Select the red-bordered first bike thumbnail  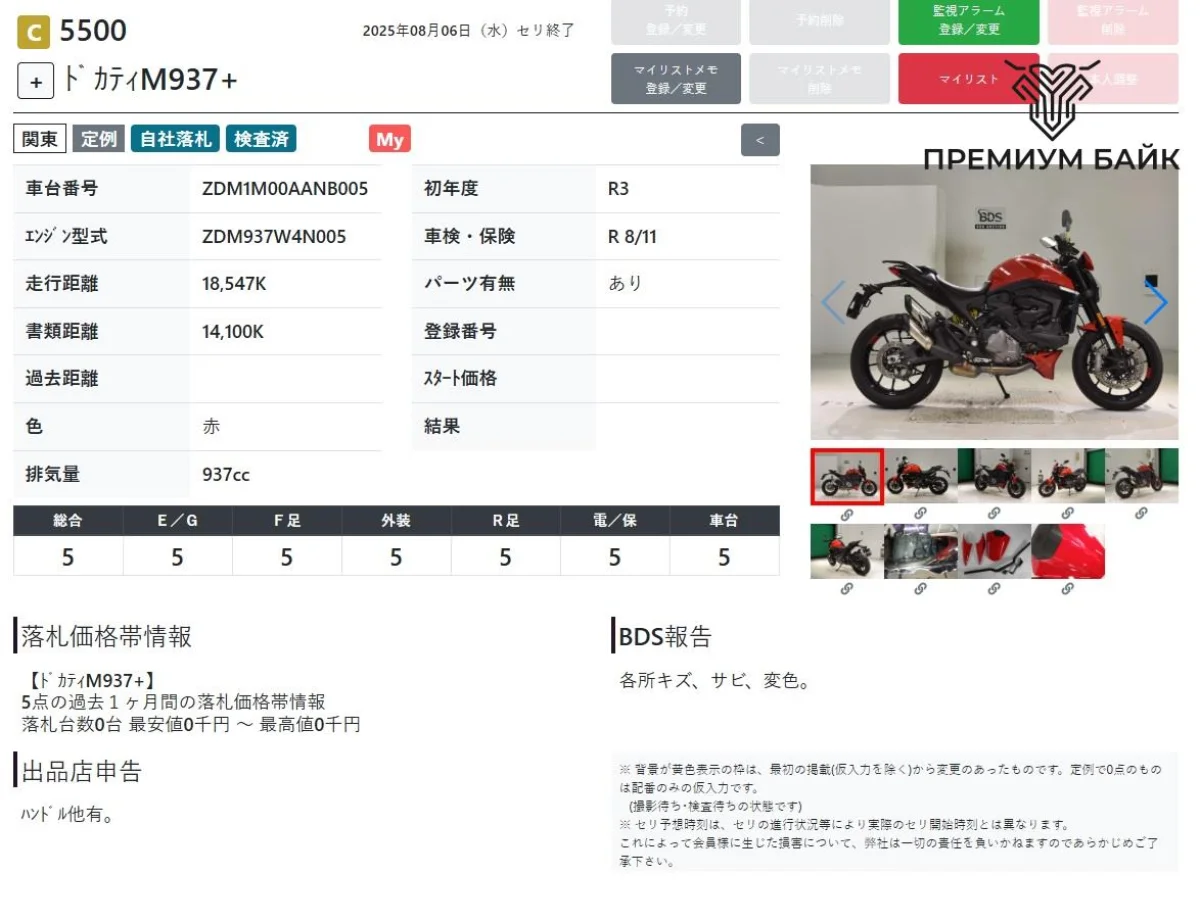pos(846,476)
